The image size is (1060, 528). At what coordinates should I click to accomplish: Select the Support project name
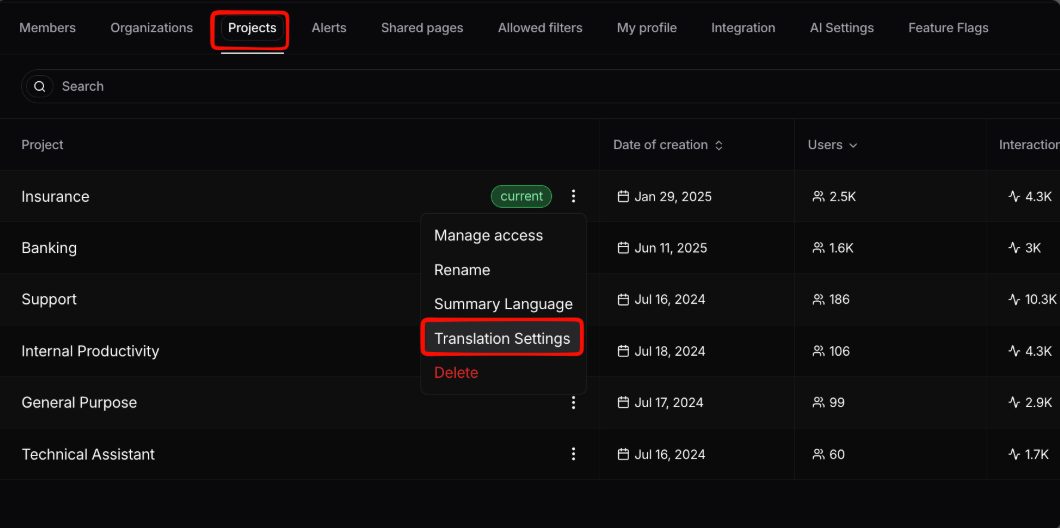pos(49,299)
